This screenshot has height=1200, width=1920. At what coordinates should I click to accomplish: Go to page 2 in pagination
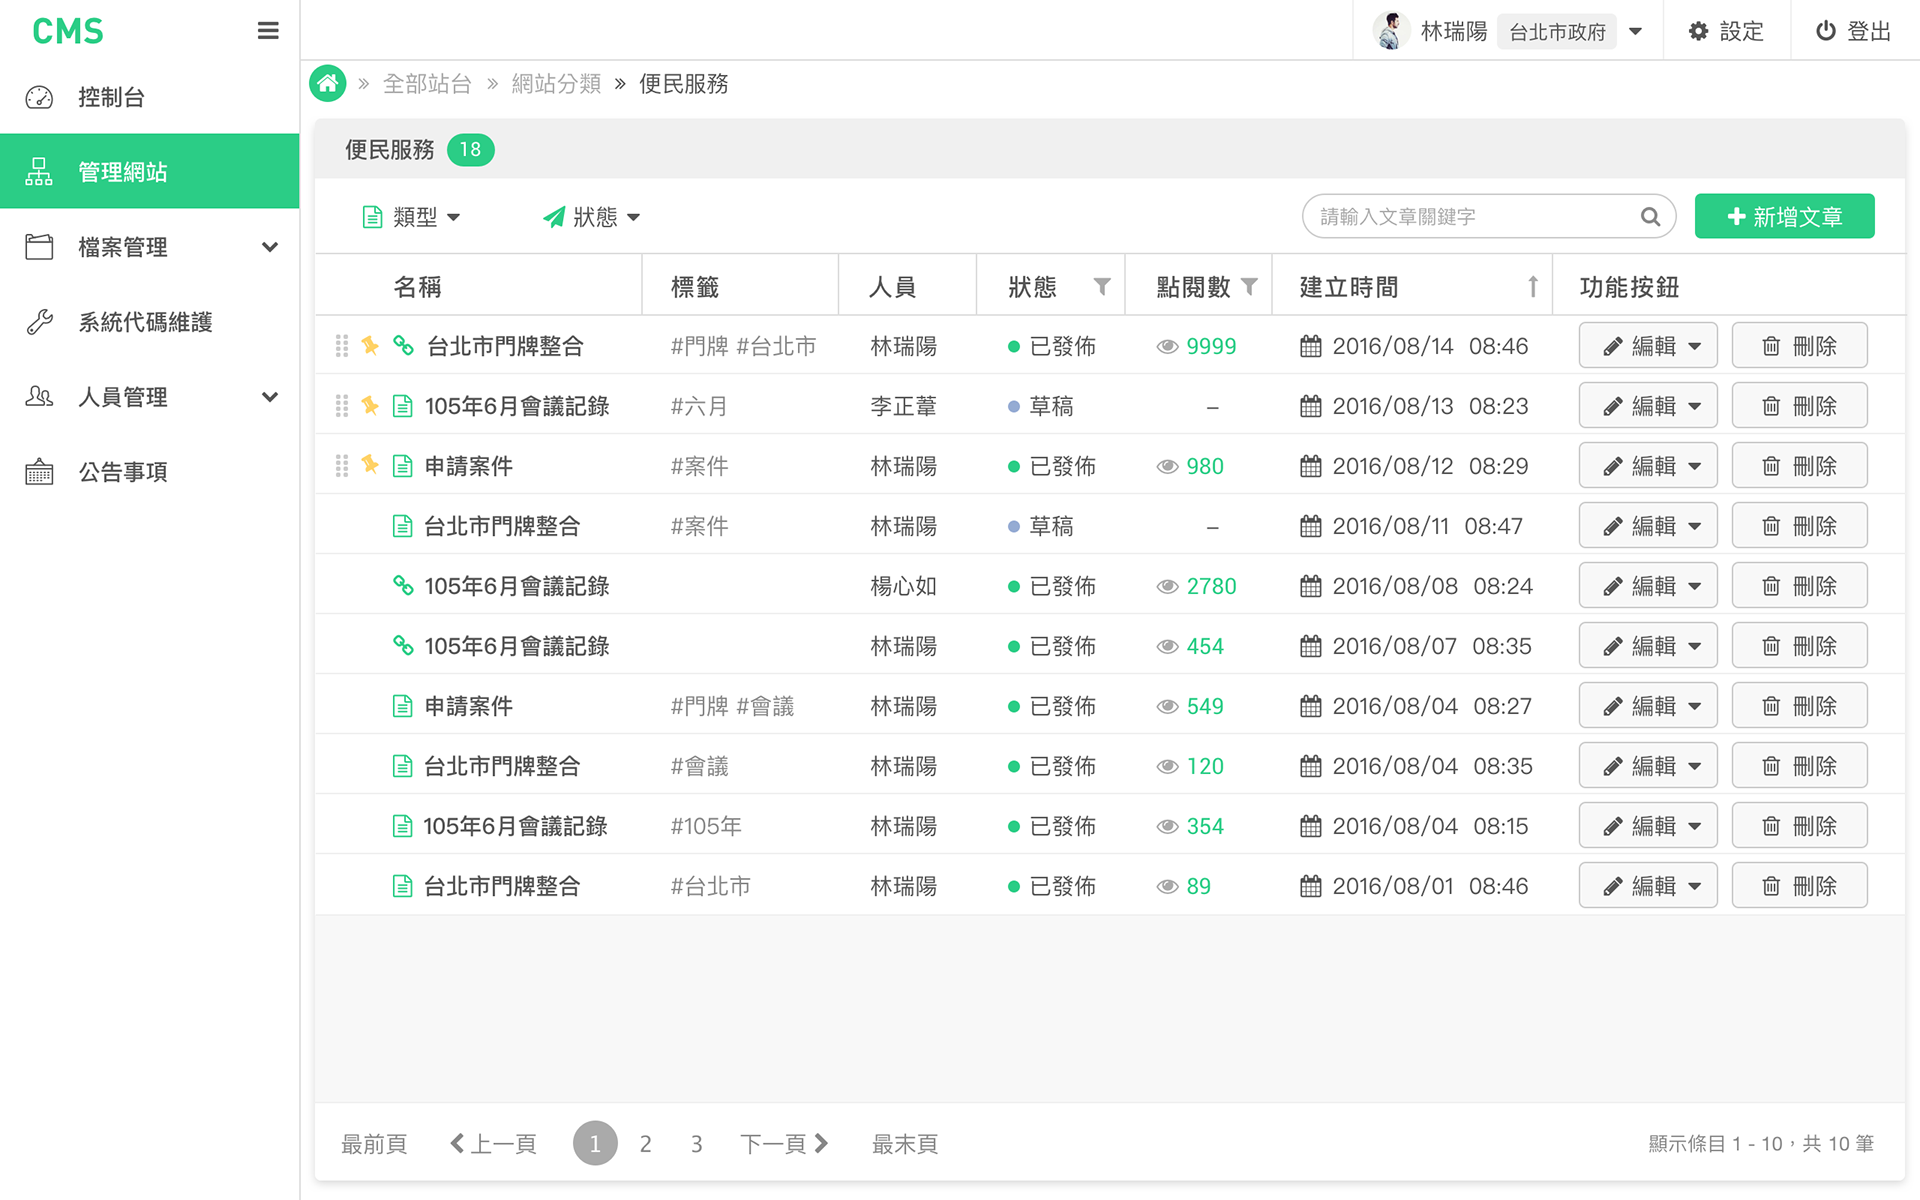[646, 1144]
